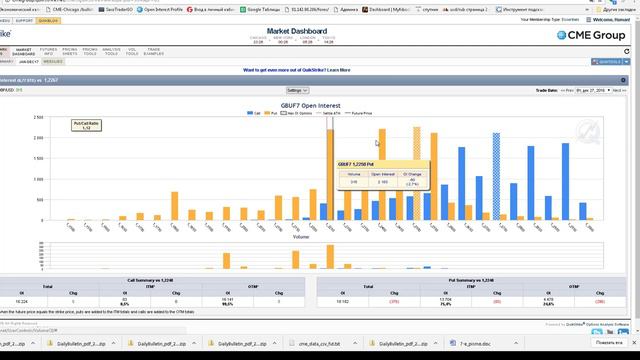Open Futures Info menu
This screenshot has height=360, width=640.
pos(48,51)
